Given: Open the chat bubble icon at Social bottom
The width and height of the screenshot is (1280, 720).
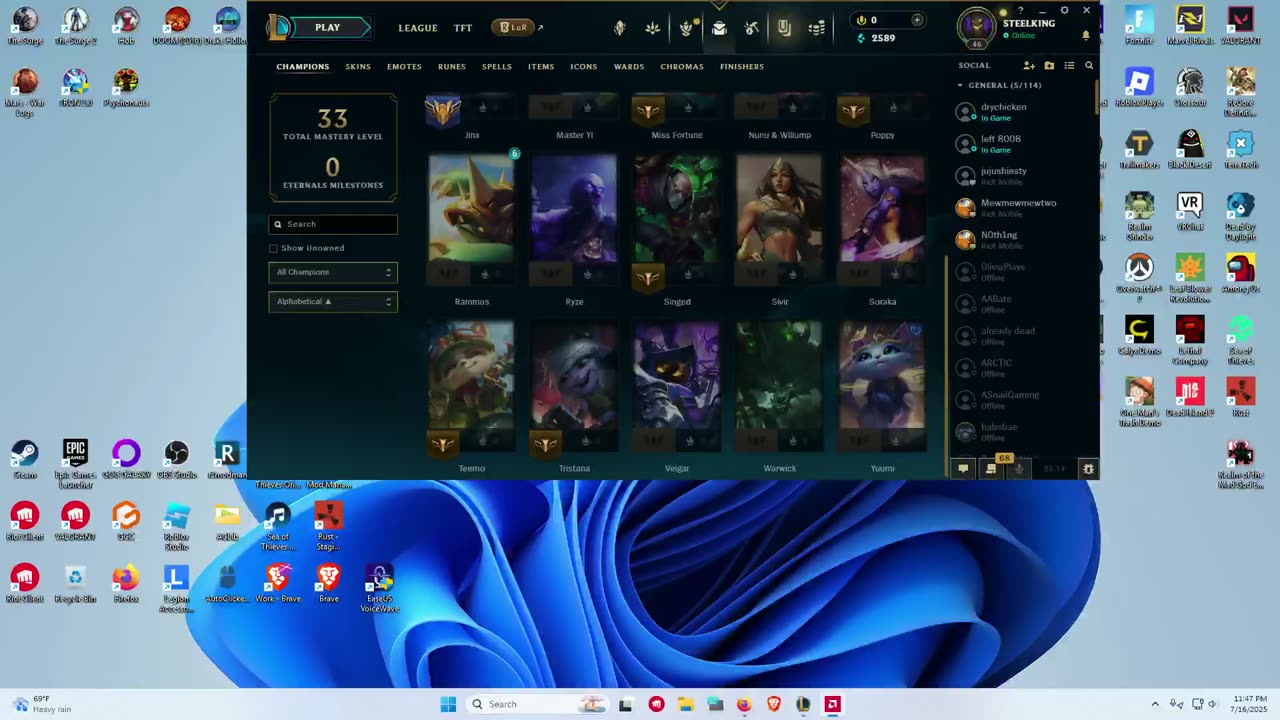Looking at the screenshot, I should coord(963,468).
